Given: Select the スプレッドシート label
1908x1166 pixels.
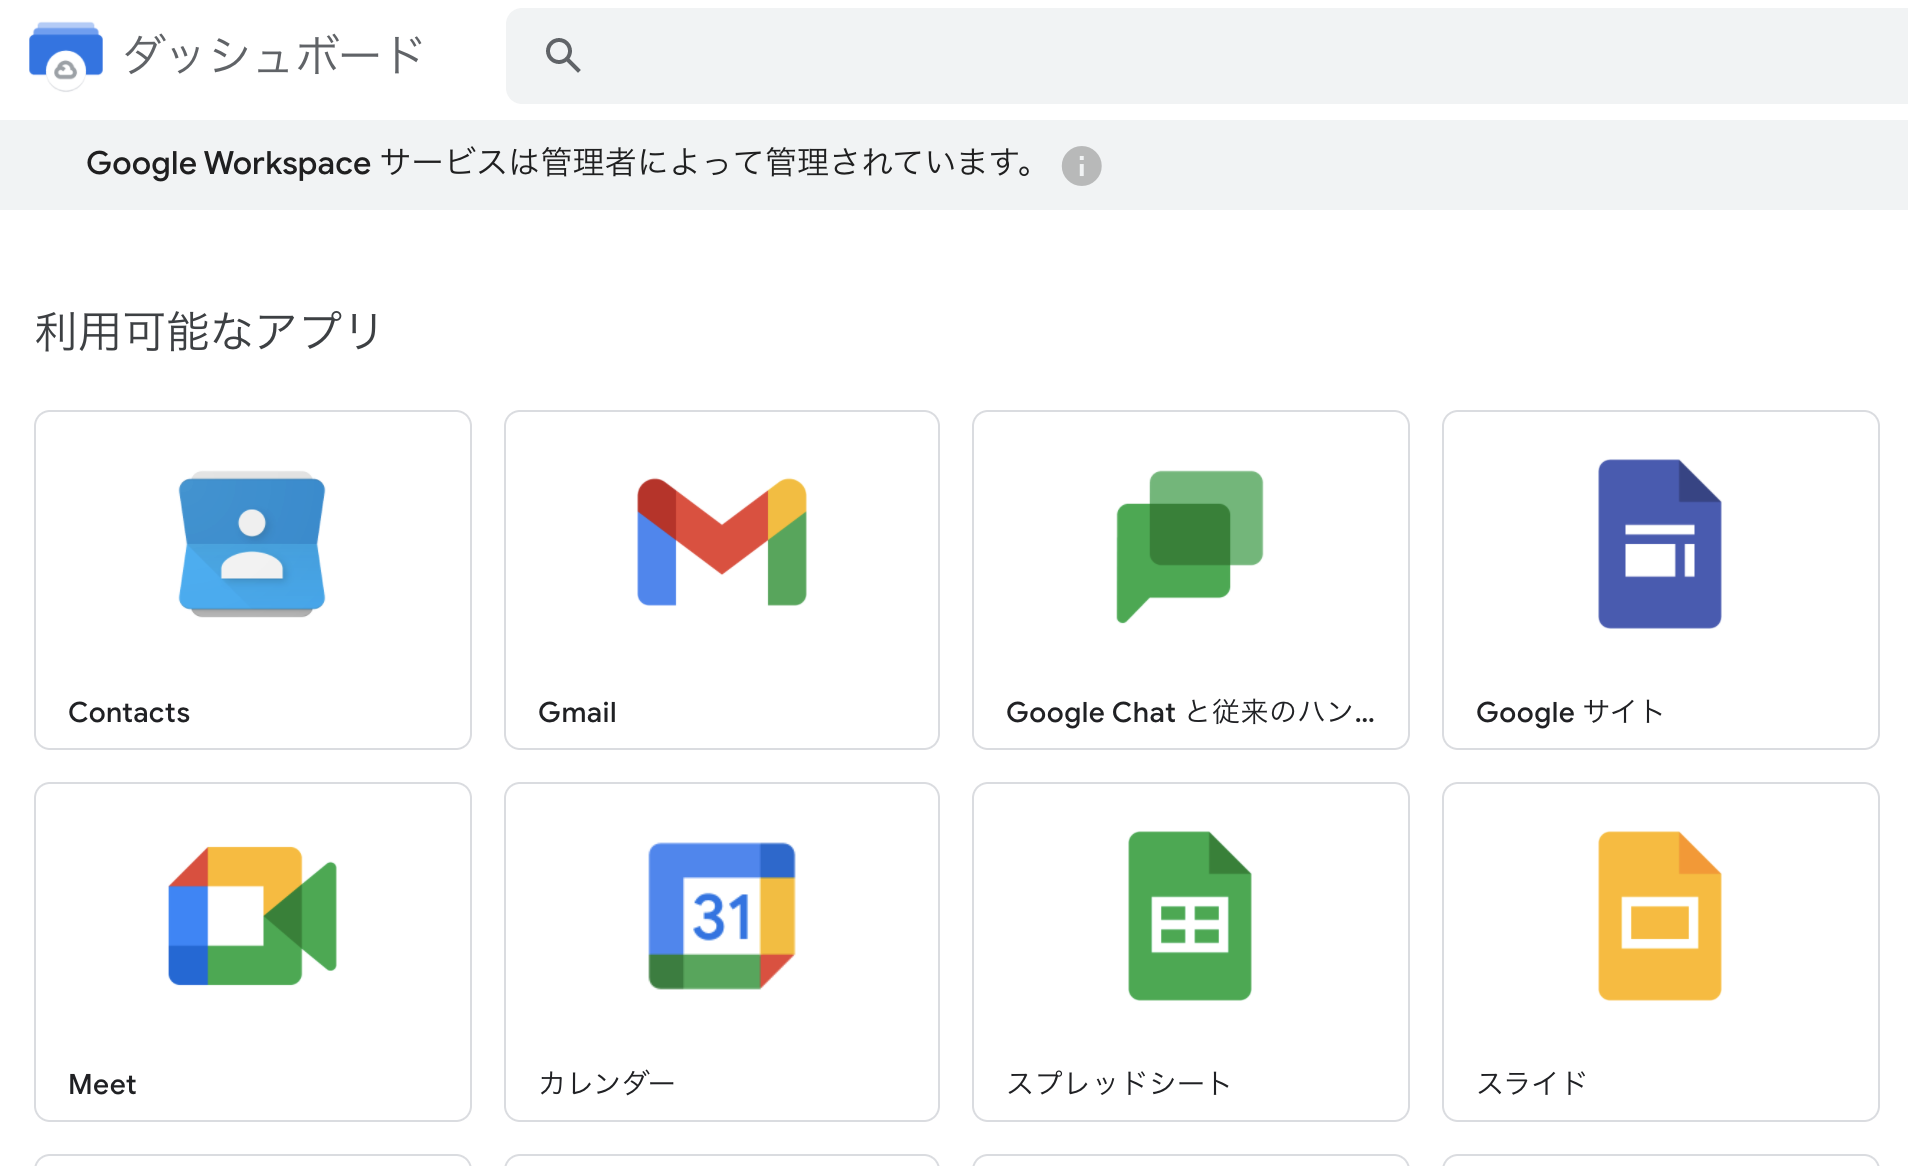Looking at the screenshot, I should point(1119,1083).
